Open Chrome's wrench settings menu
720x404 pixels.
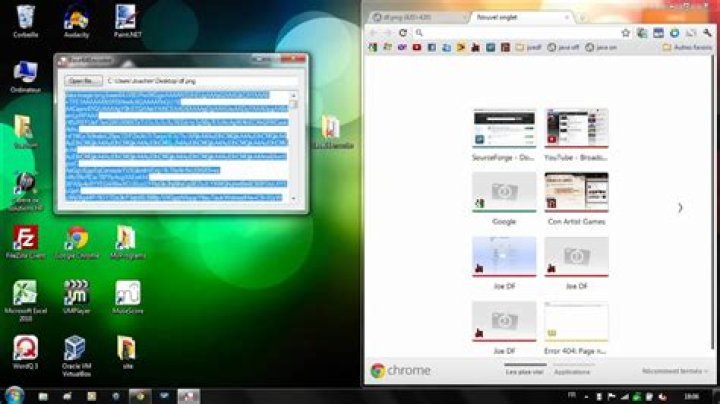[705, 33]
